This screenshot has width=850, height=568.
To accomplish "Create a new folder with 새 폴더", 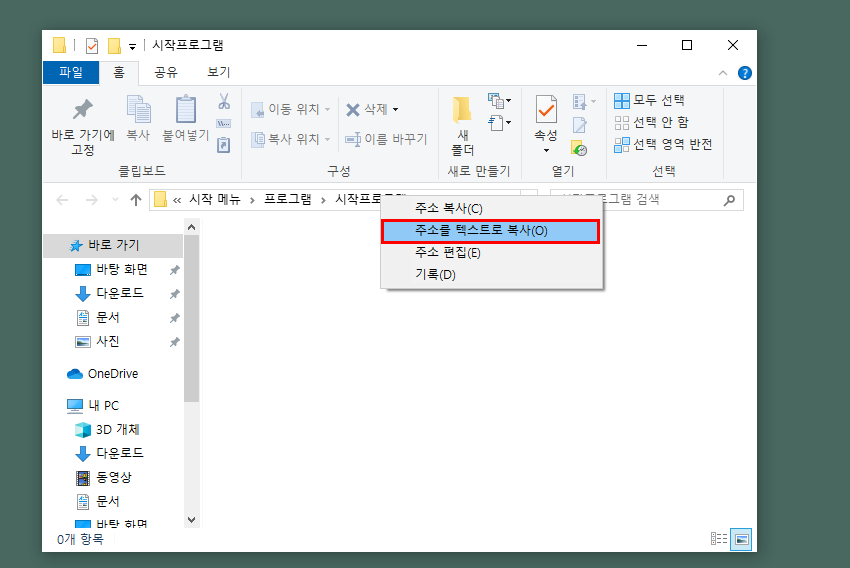I will pyautogui.click(x=462, y=124).
